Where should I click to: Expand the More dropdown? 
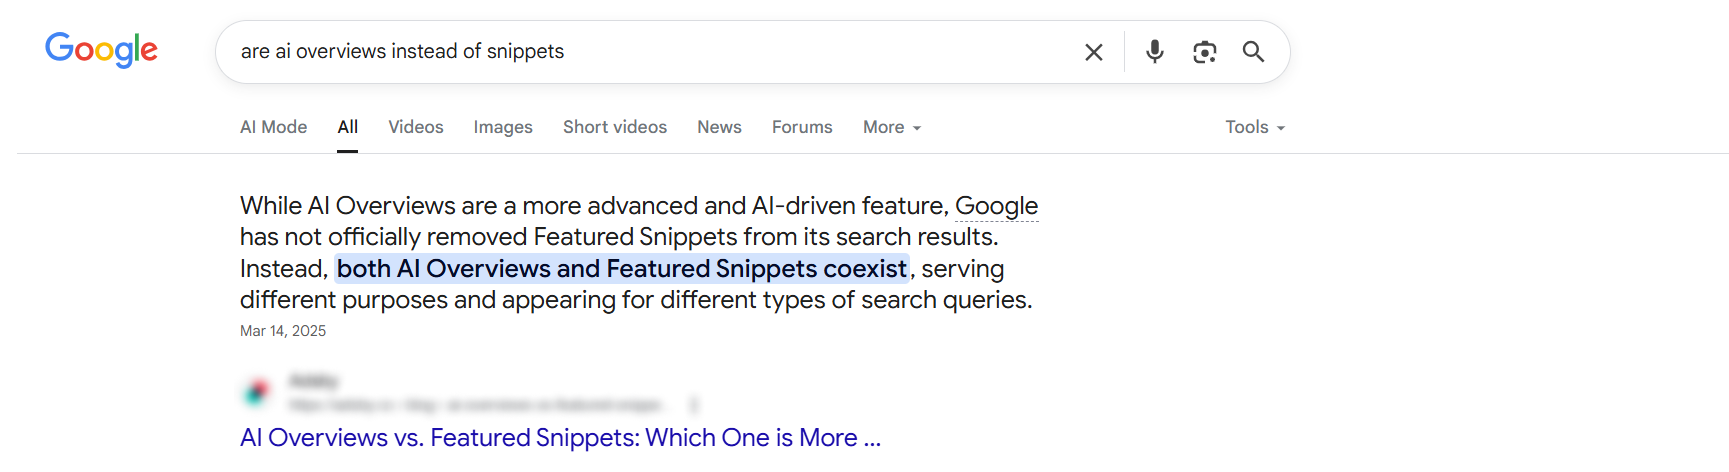891,127
